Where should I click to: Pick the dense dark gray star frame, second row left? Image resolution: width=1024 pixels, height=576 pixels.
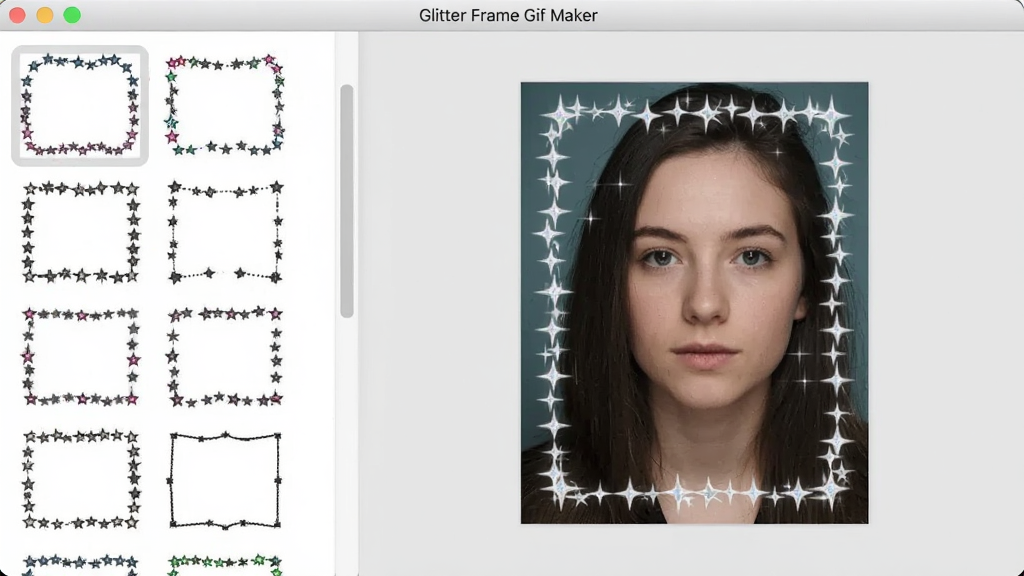pyautogui.click(x=81, y=232)
